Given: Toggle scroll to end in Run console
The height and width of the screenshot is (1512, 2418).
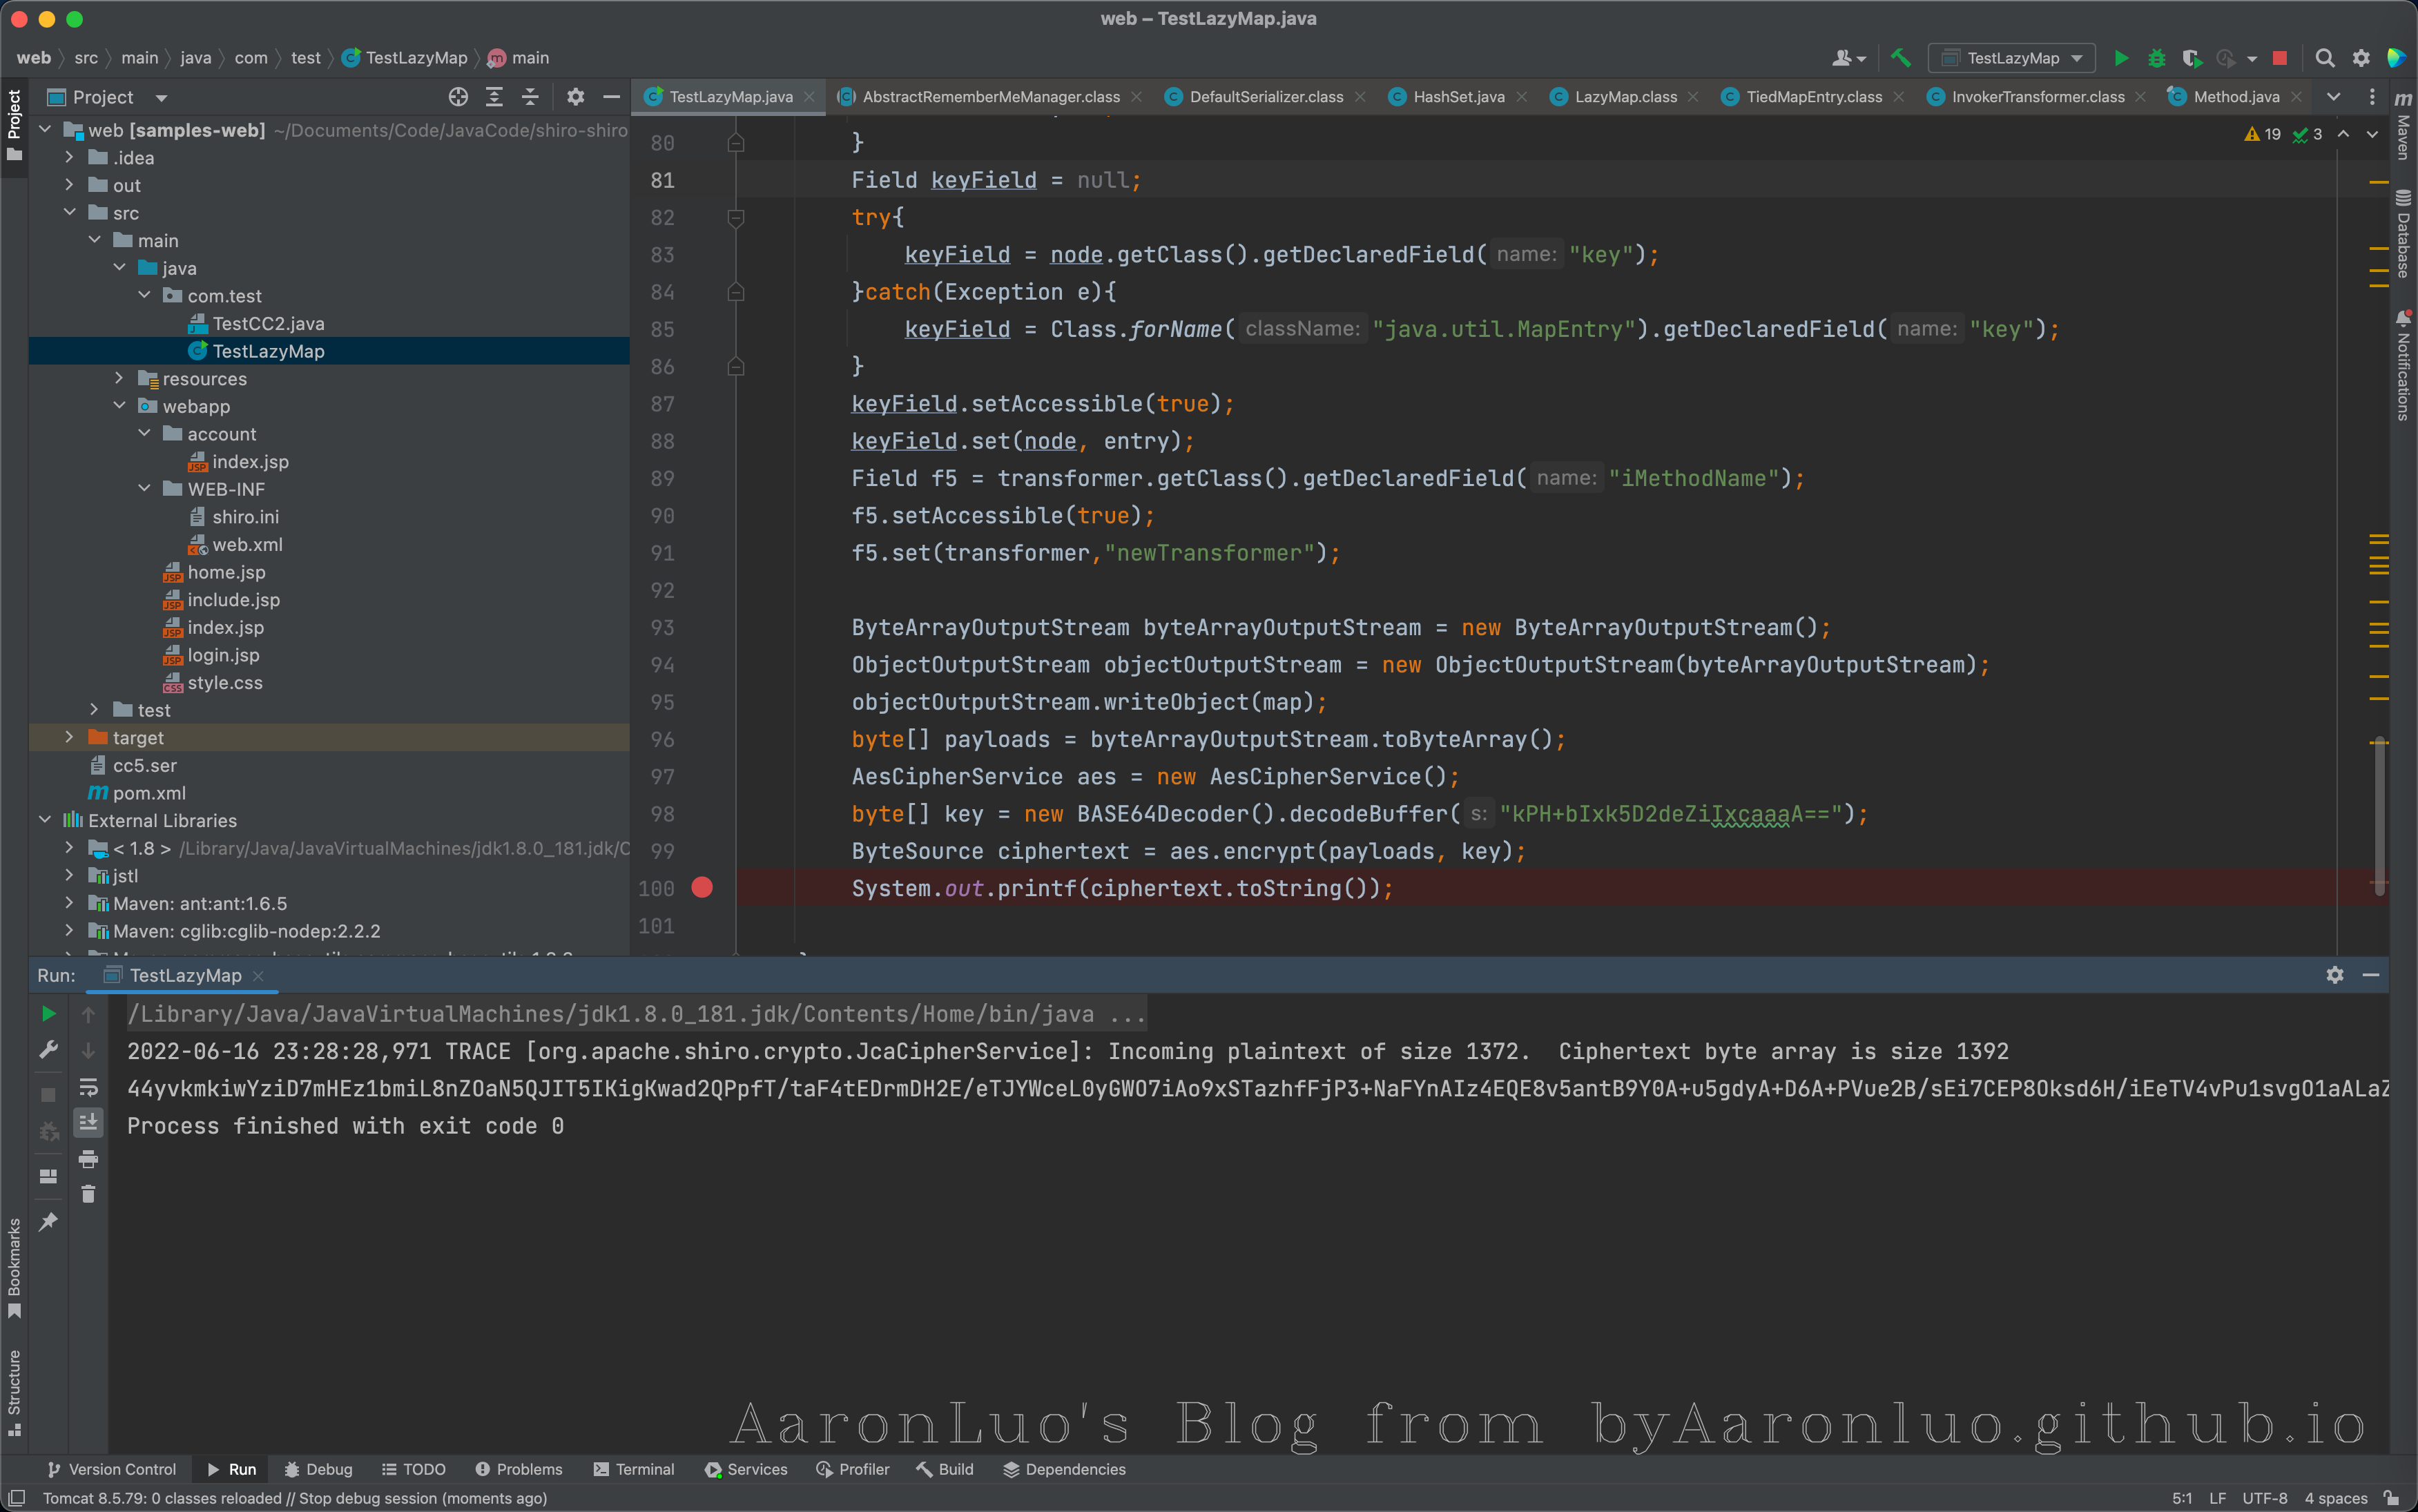Looking at the screenshot, I should [x=88, y=1123].
